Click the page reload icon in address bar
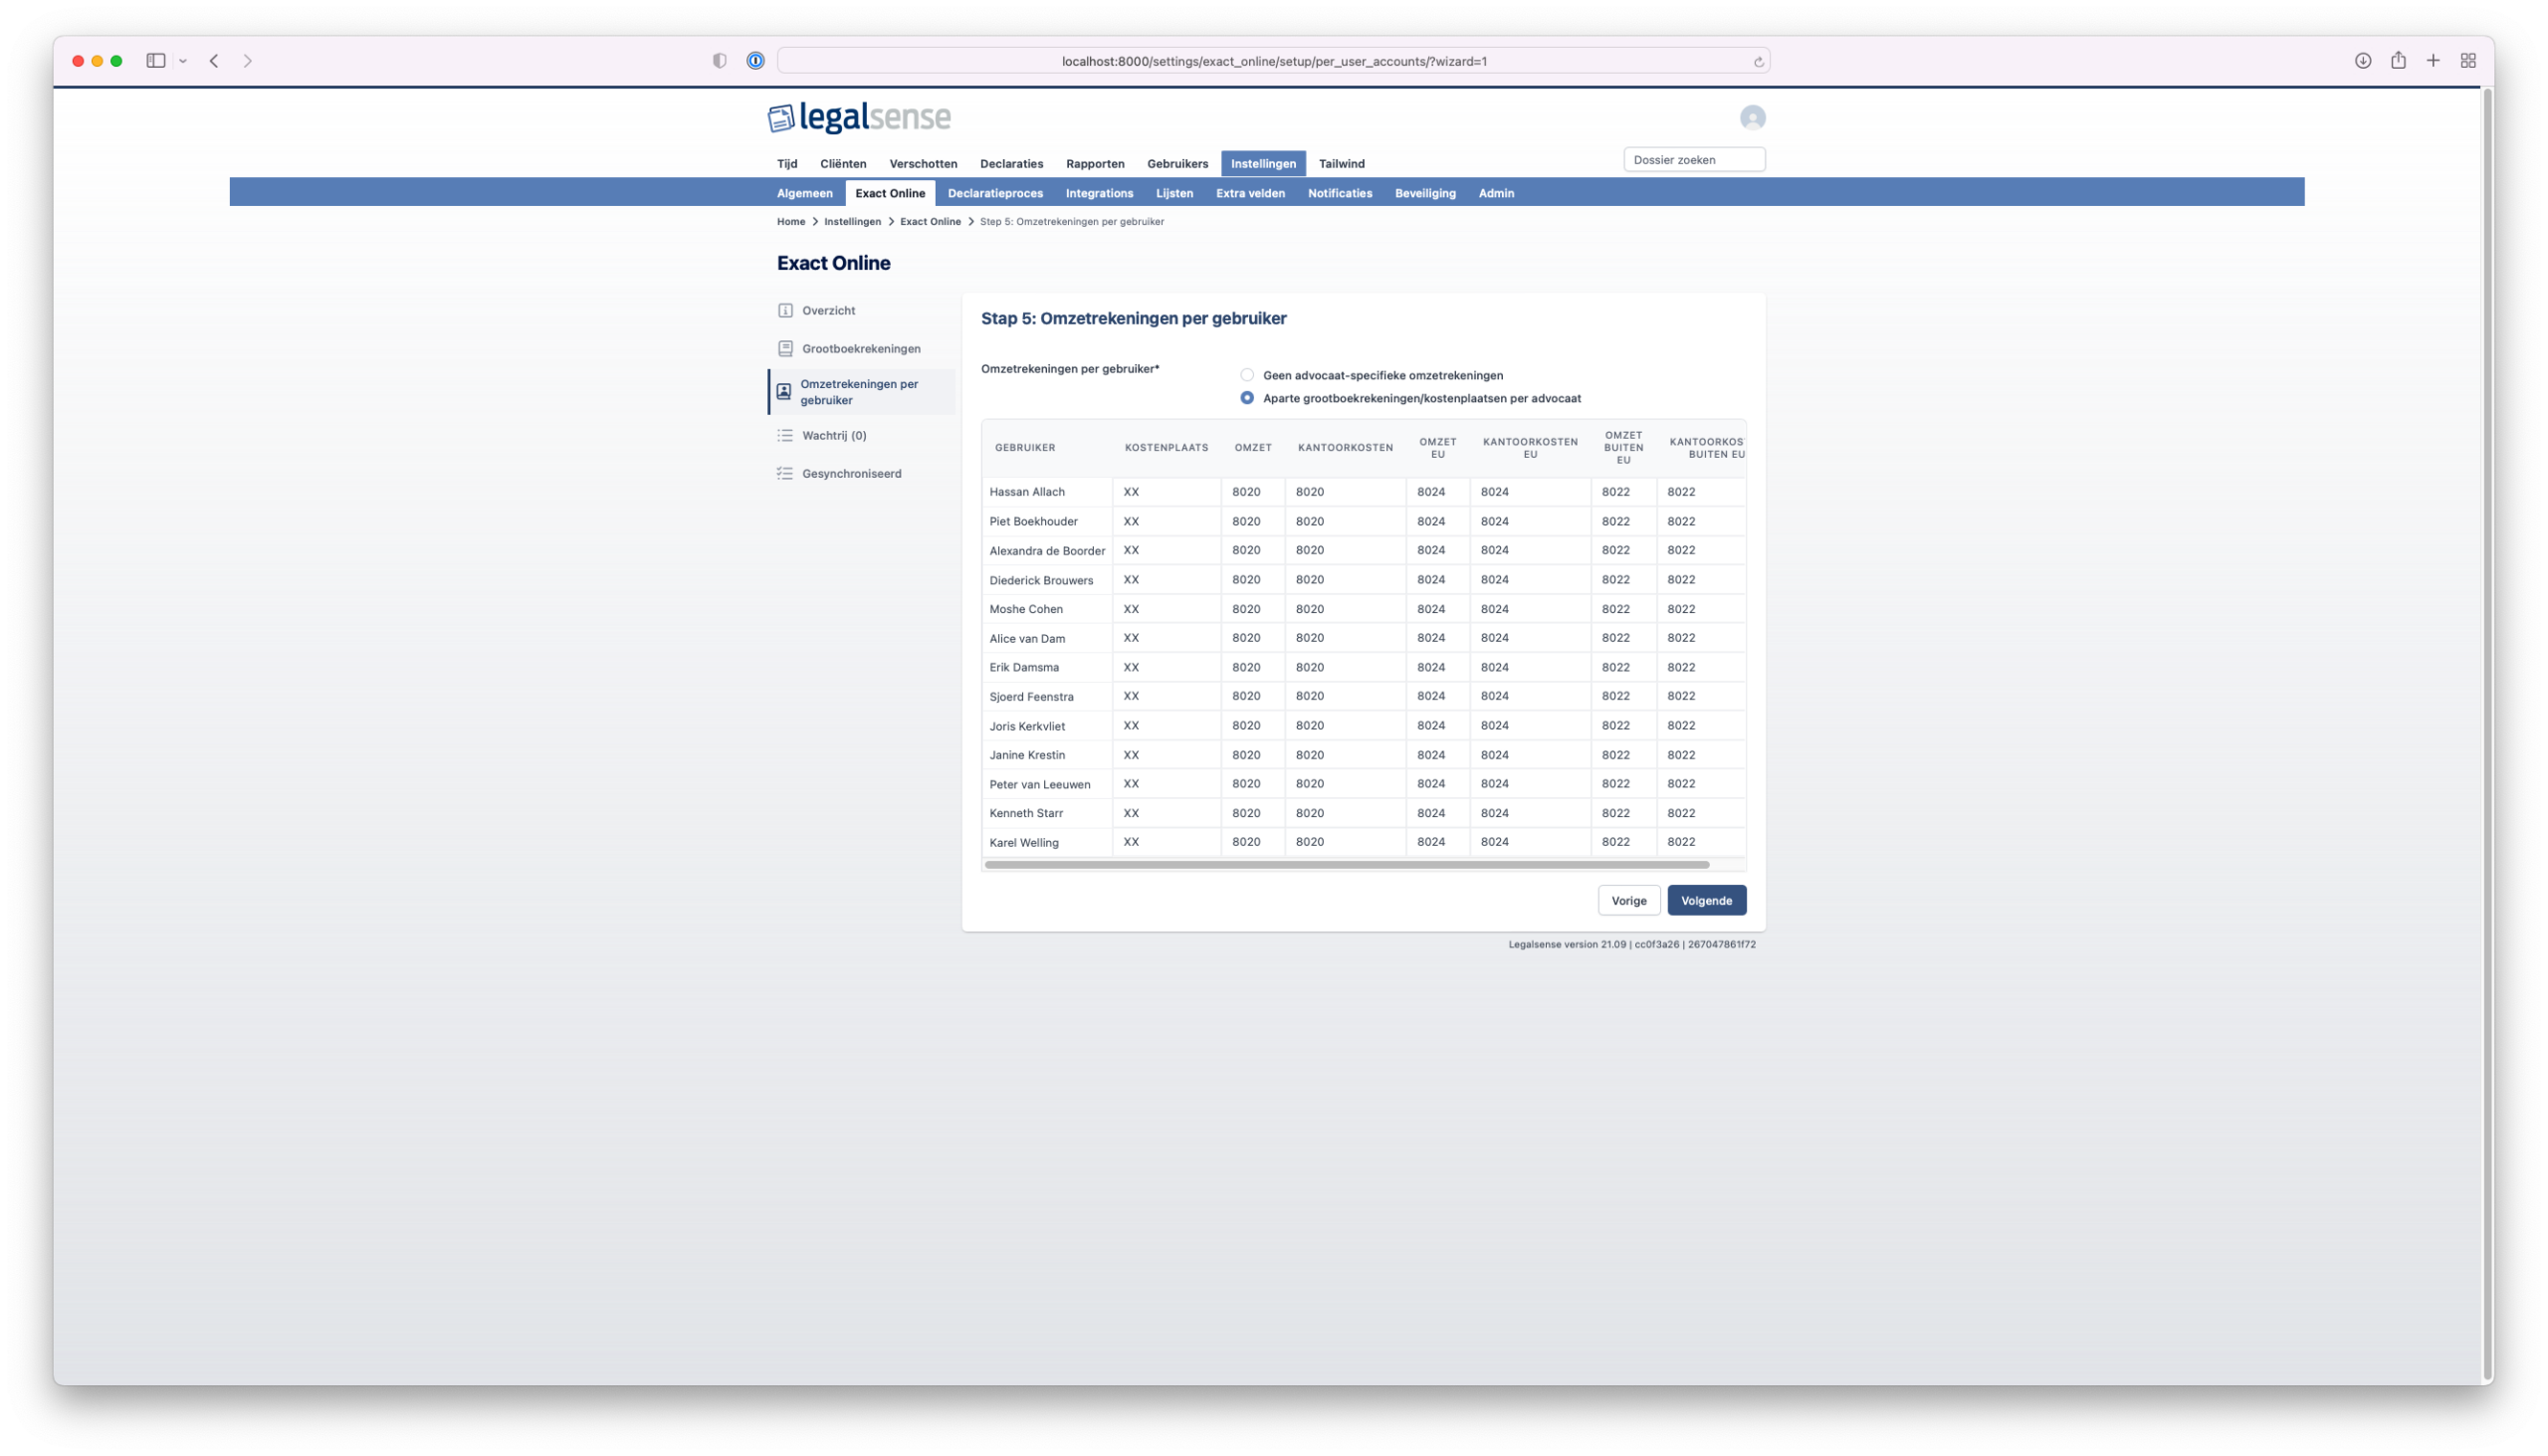2548x1456 pixels. click(1758, 60)
